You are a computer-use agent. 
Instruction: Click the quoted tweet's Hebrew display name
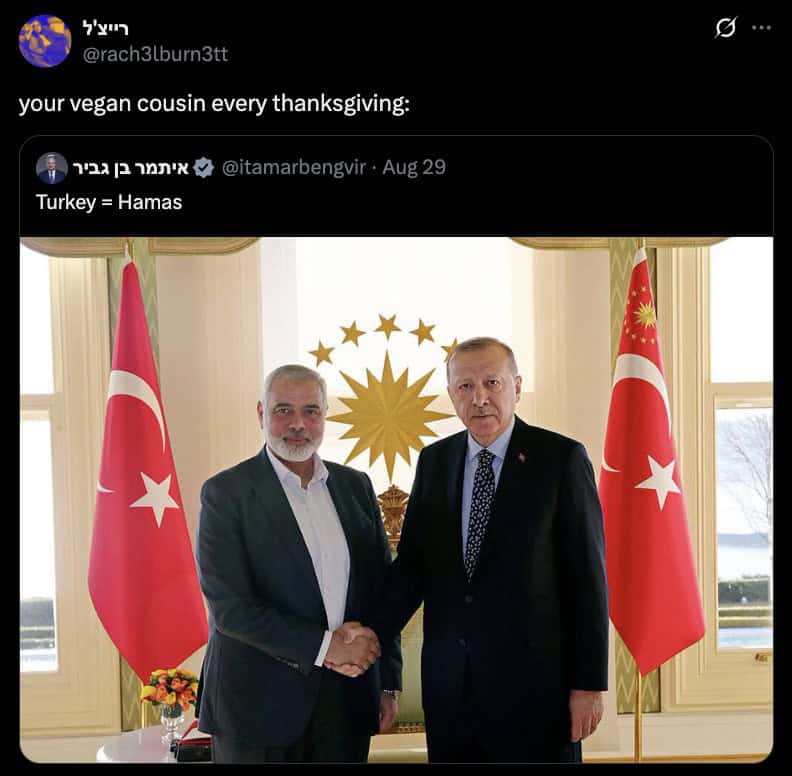click(130, 168)
